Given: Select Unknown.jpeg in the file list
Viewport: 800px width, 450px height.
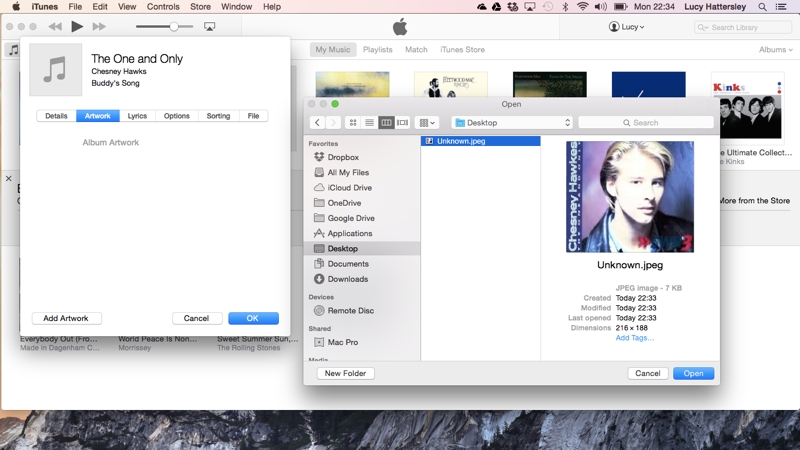Looking at the screenshot, I should pos(481,141).
